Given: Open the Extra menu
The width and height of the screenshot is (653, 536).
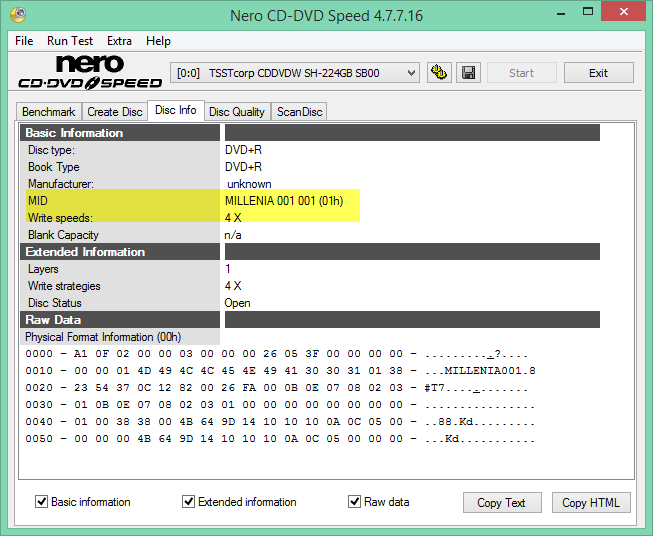Looking at the screenshot, I should click(119, 41).
